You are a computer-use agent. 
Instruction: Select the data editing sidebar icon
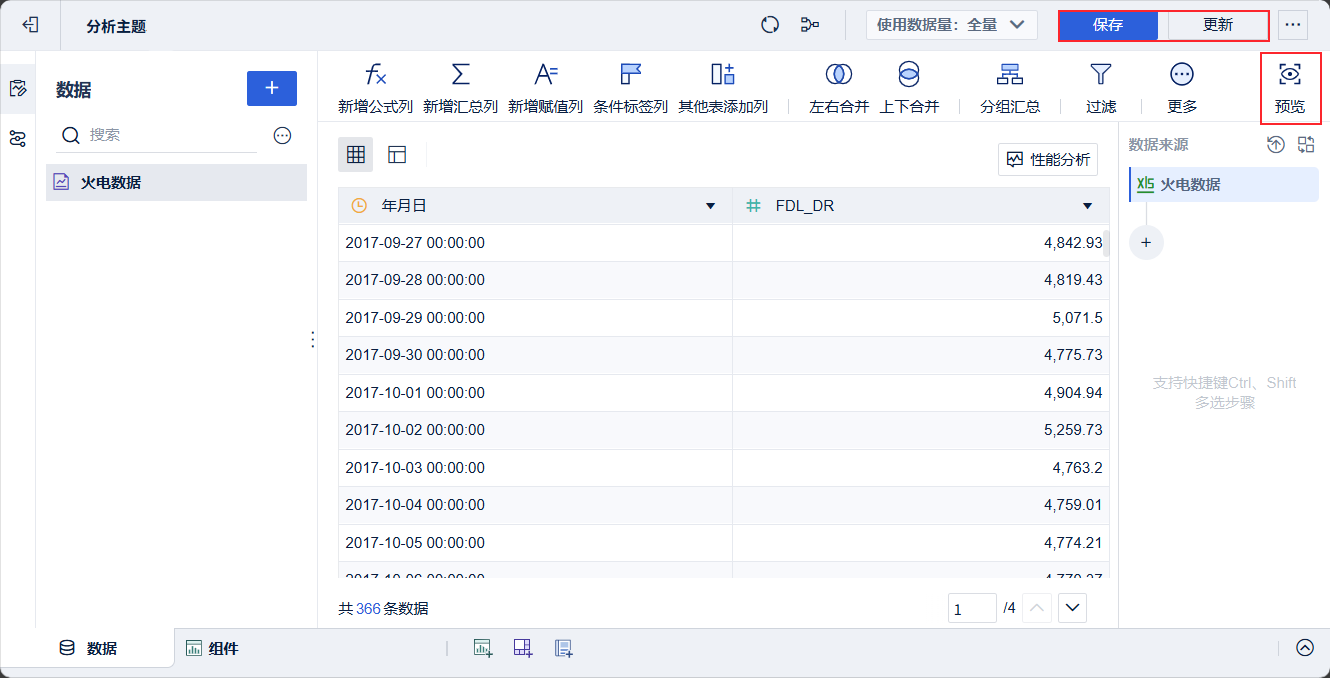pos(17,88)
